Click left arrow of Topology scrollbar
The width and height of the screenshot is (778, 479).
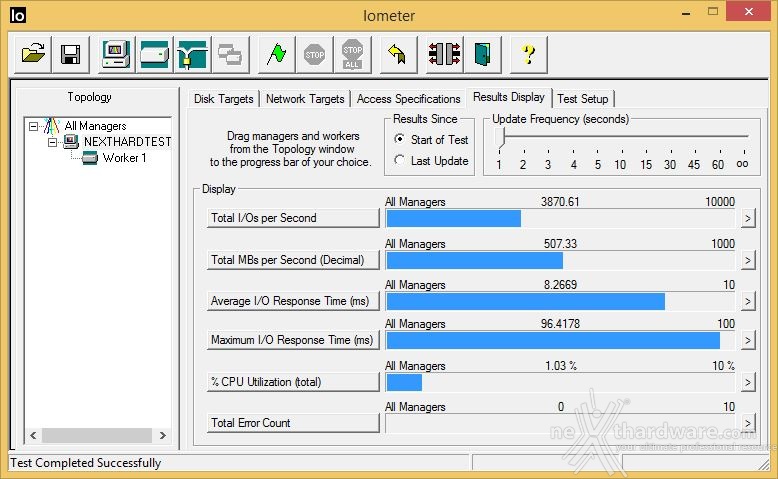click(33, 436)
